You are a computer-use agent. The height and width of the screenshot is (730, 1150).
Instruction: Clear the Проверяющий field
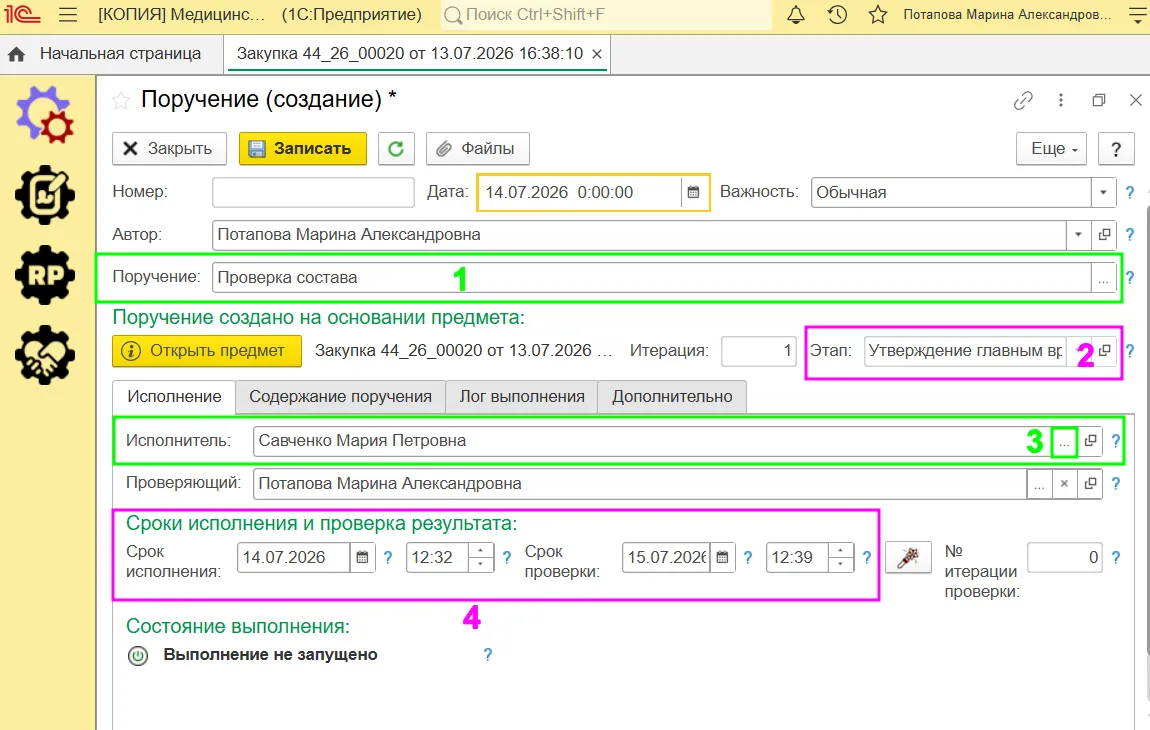[x=1064, y=484]
